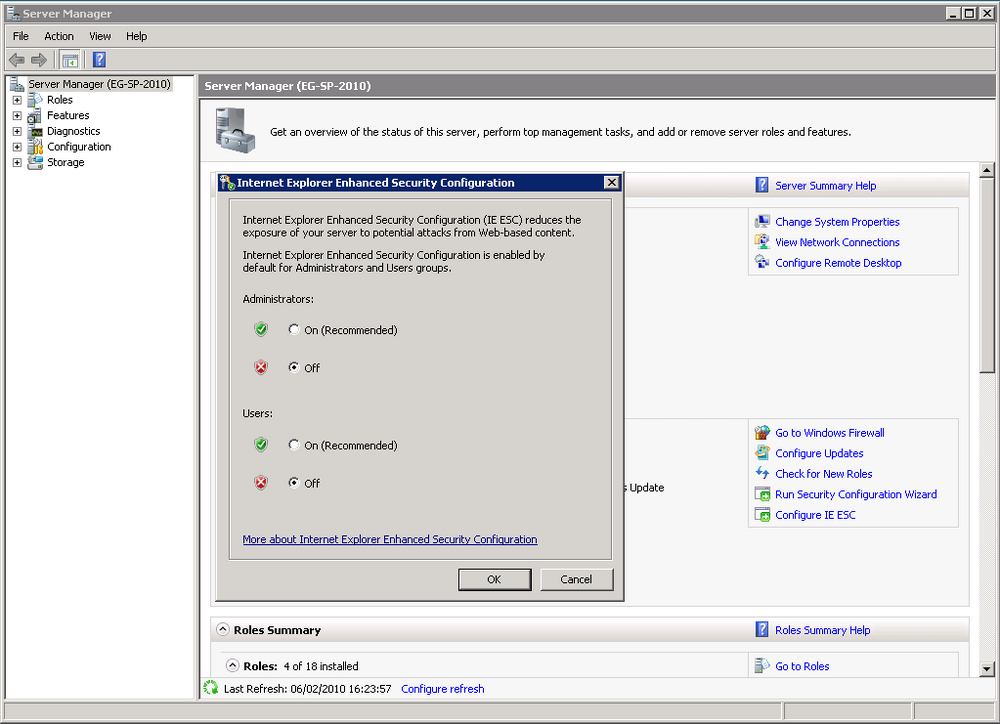This screenshot has width=1000, height=724.
Task: Click the scroll down arrow in main pane
Action: 987,669
